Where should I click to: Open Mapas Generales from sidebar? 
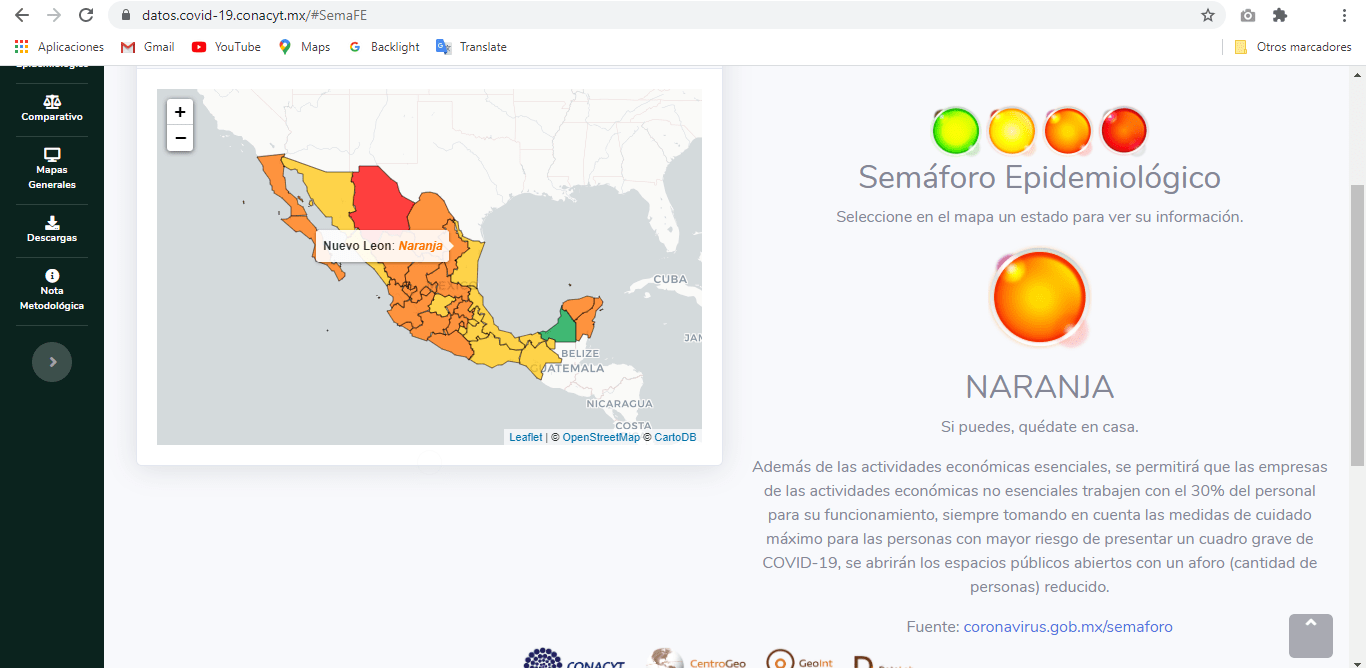point(52,169)
